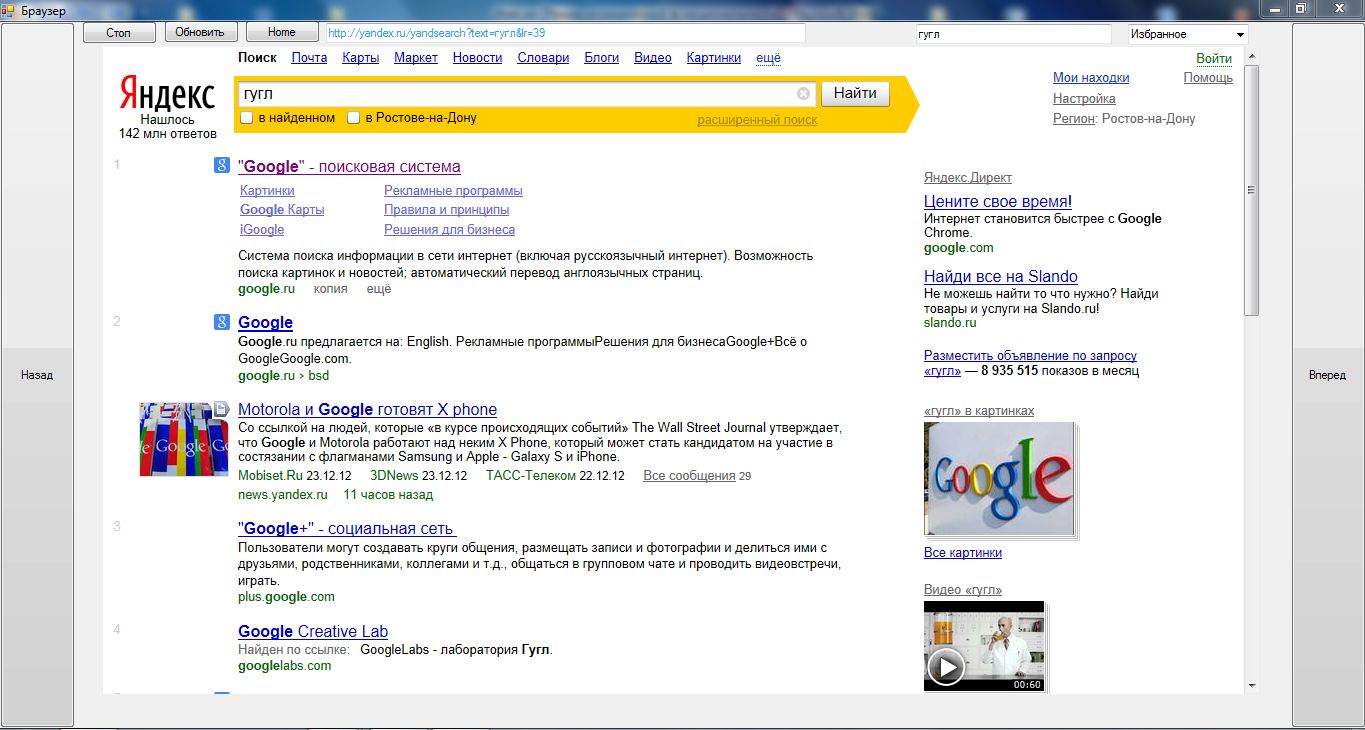Open the Карты tab link

360,58
